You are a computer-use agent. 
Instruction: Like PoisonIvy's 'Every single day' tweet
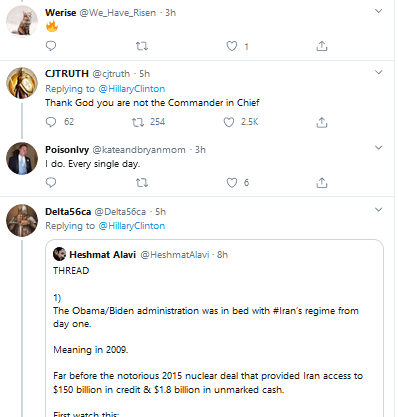click(232, 183)
